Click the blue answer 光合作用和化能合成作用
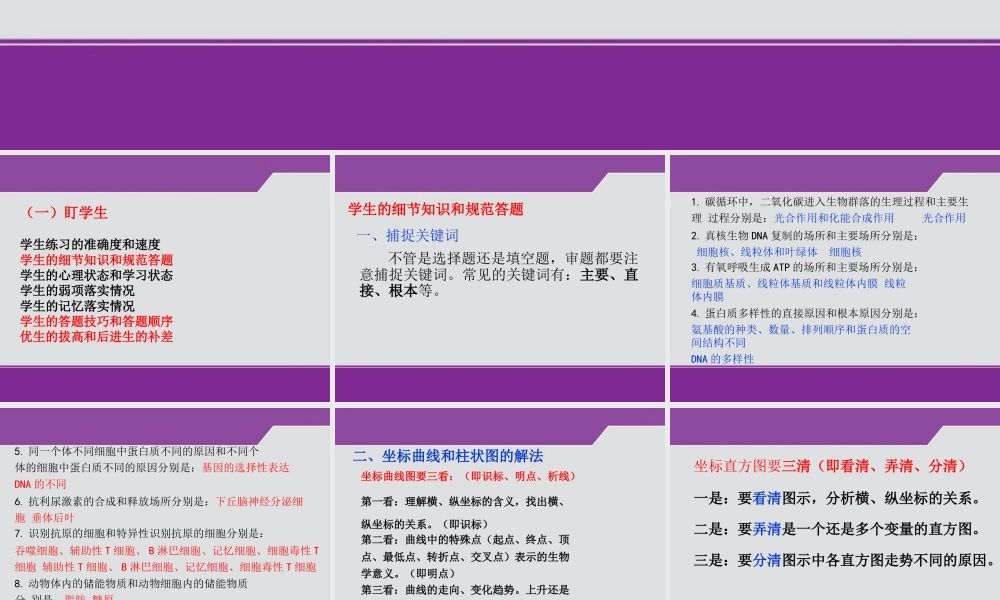 coord(834,217)
